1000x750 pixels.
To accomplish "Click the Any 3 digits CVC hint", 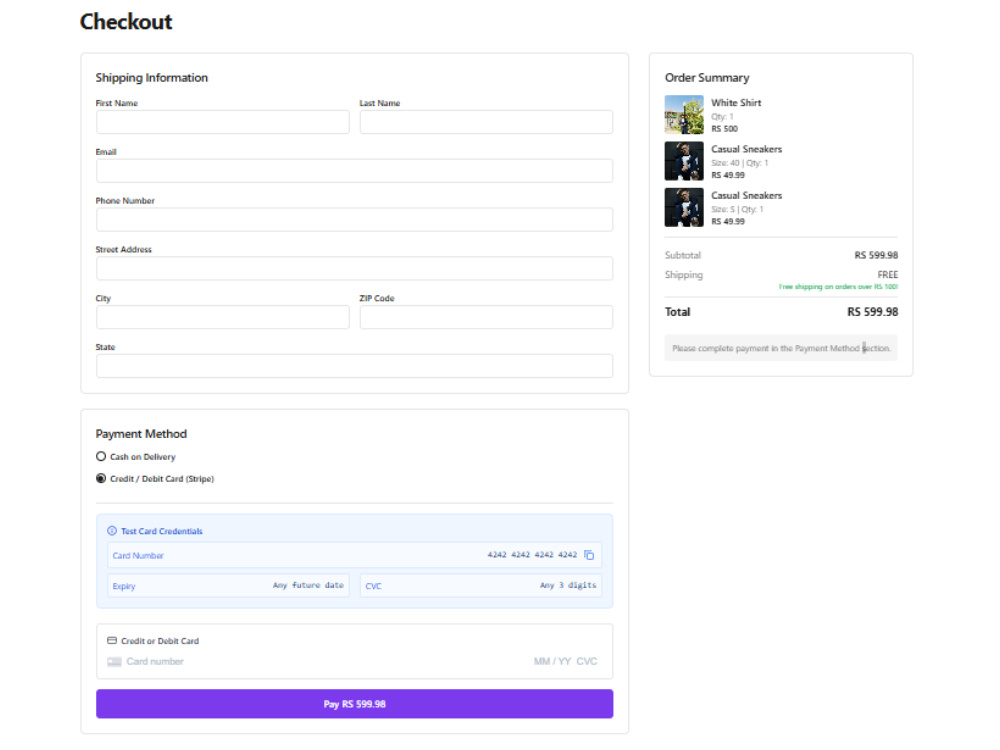I will 568,585.
